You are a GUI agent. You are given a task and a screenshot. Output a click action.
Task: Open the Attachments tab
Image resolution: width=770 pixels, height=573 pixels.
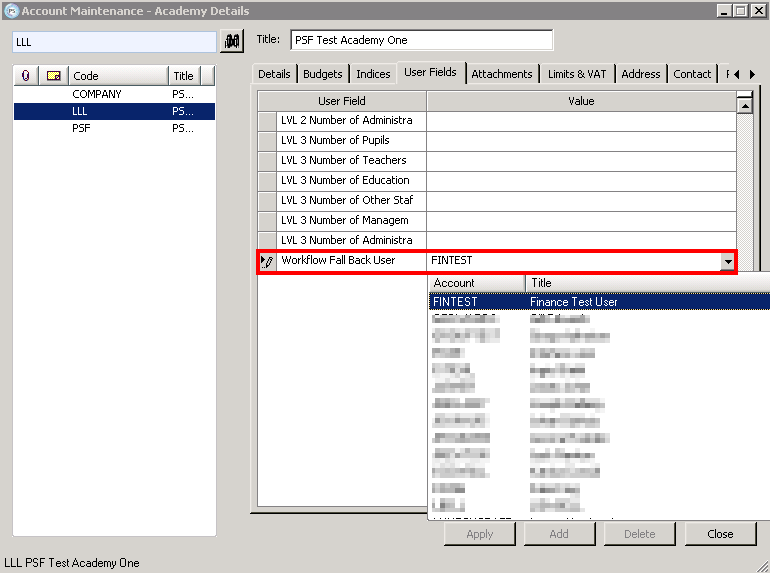click(502, 74)
